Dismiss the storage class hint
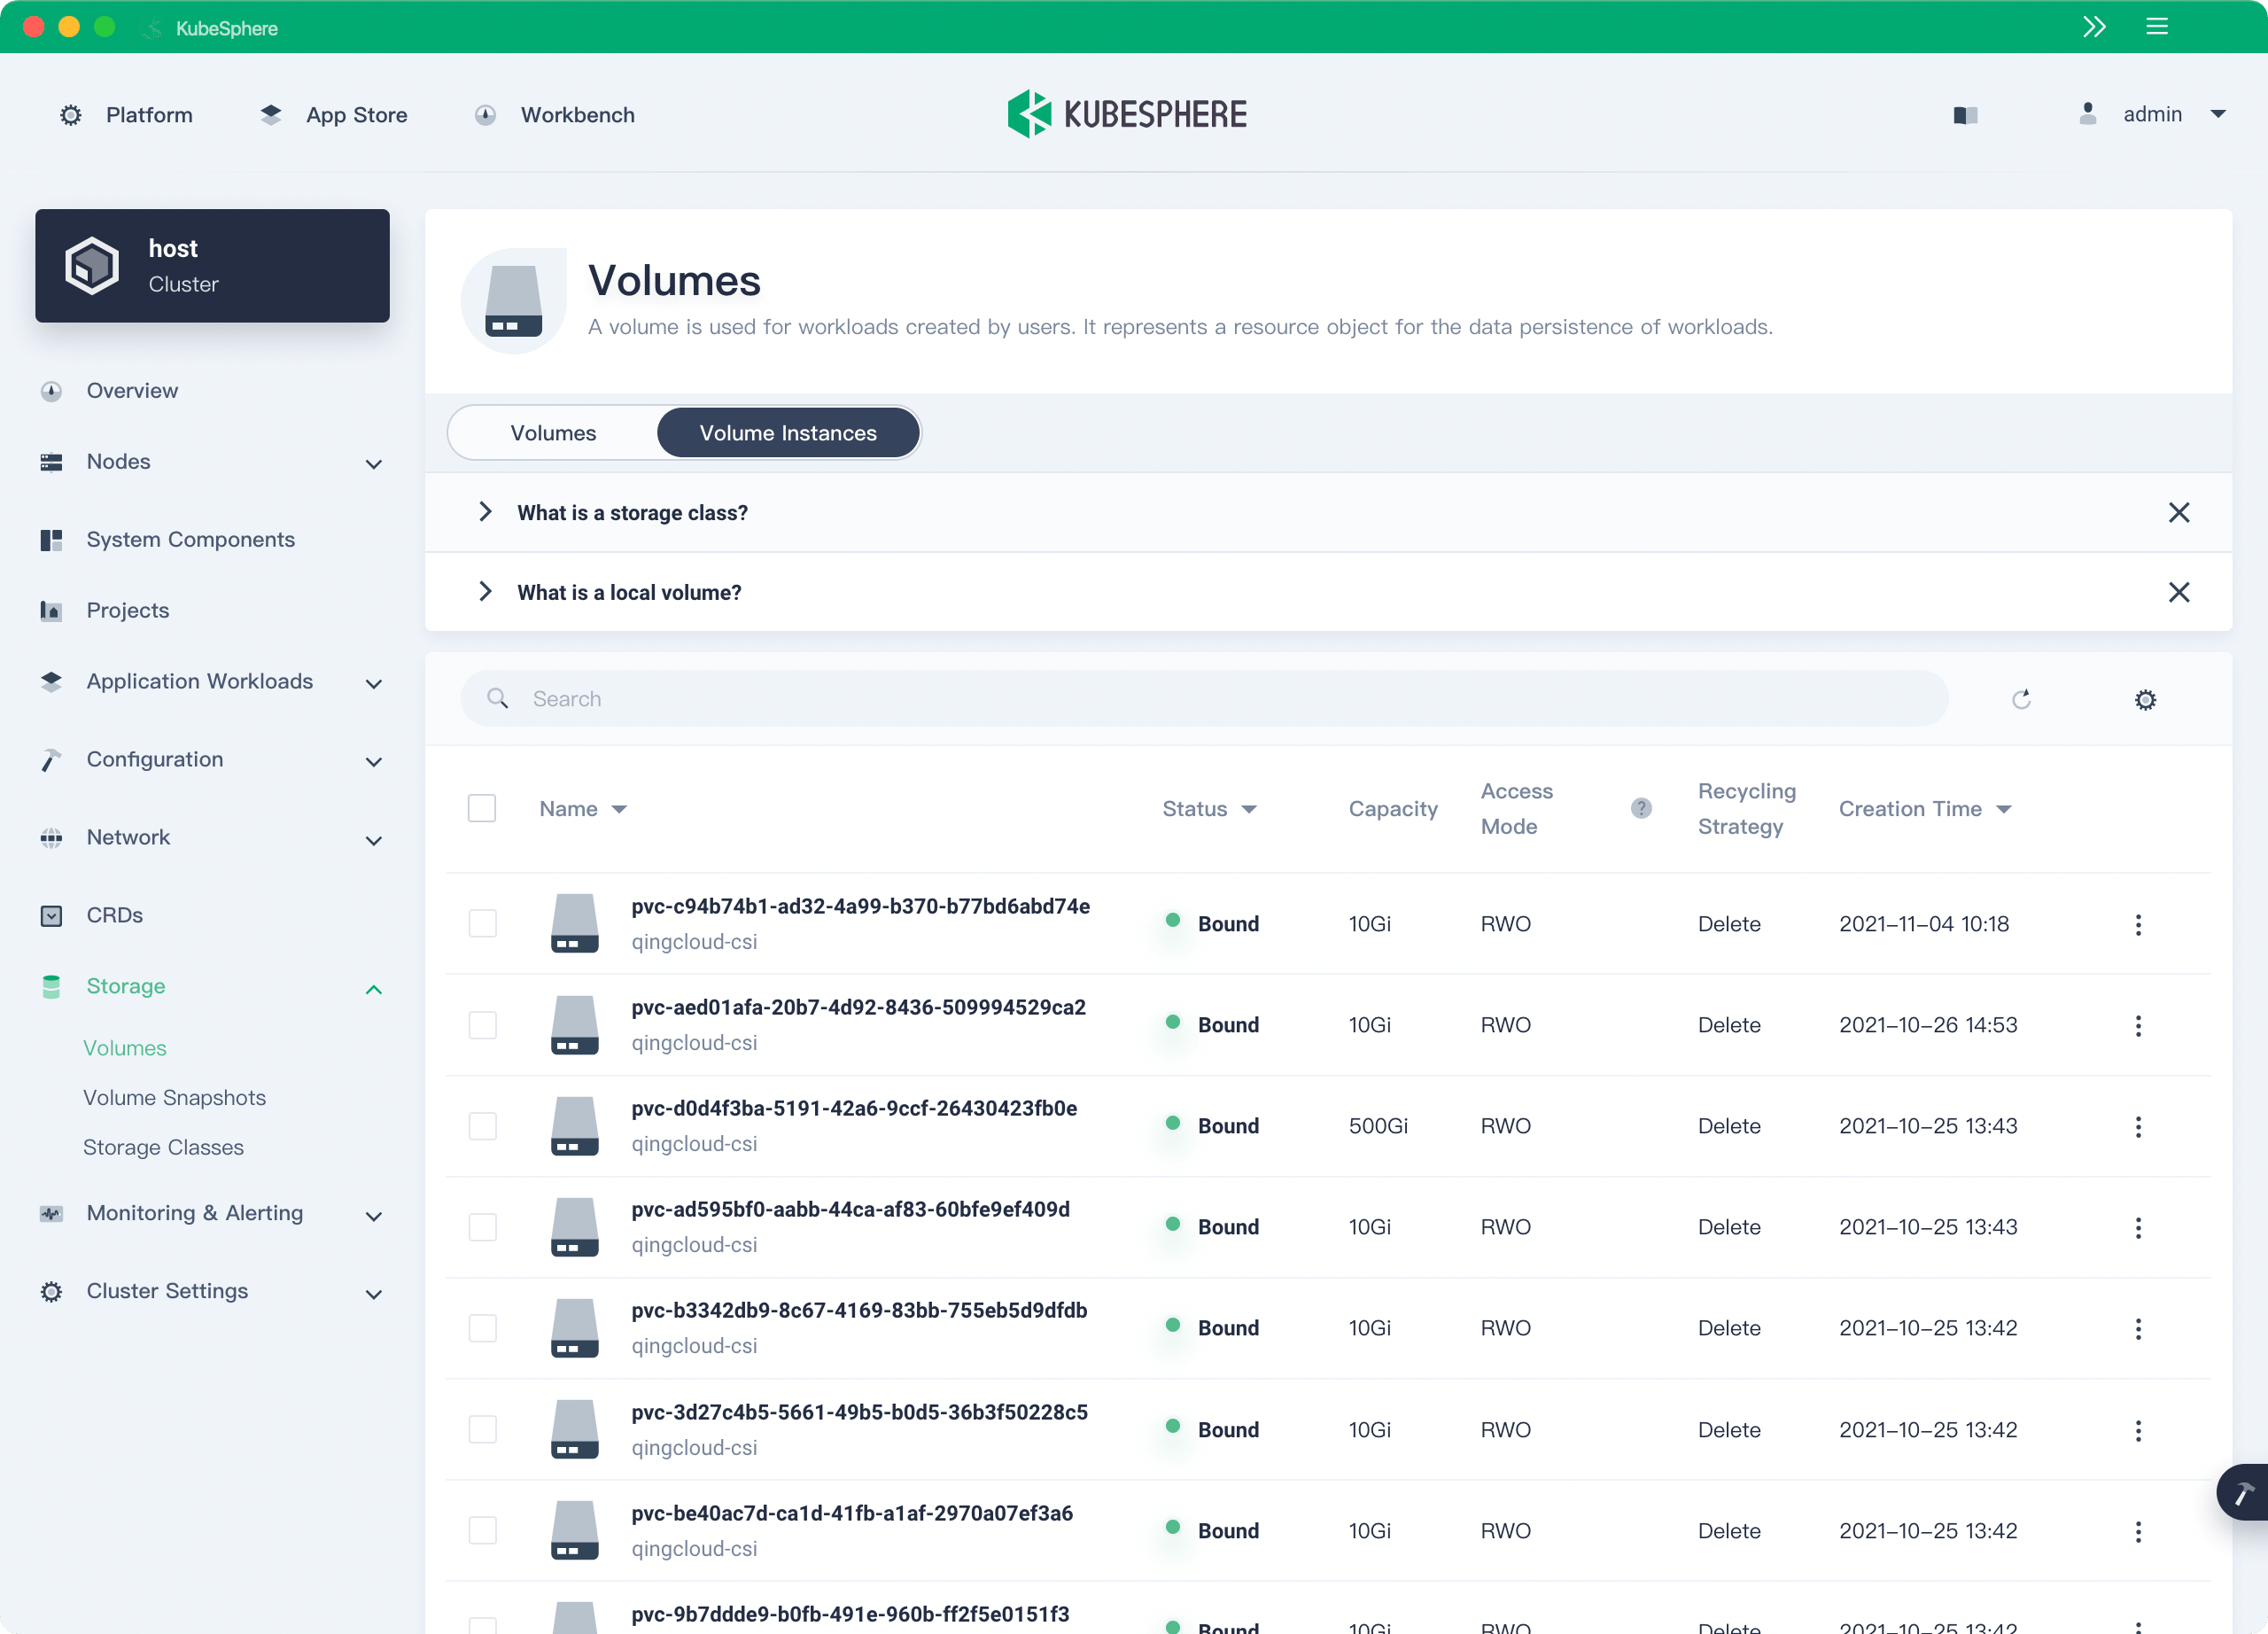This screenshot has height=1634, width=2268. (x=2178, y=513)
